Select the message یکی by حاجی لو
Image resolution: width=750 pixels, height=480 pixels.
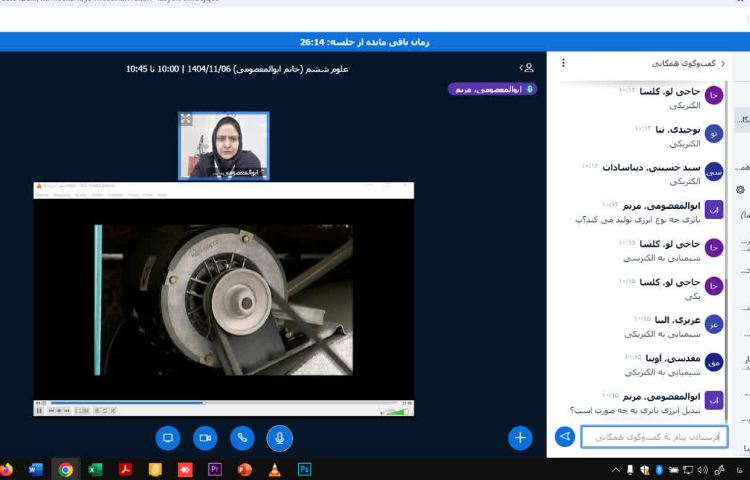click(692, 296)
